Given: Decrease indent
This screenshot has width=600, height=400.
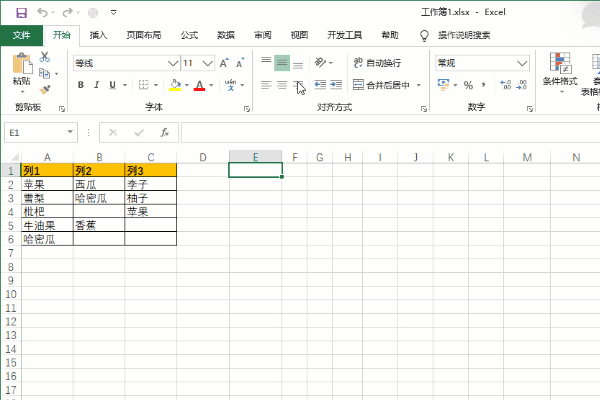Looking at the screenshot, I should pos(320,85).
